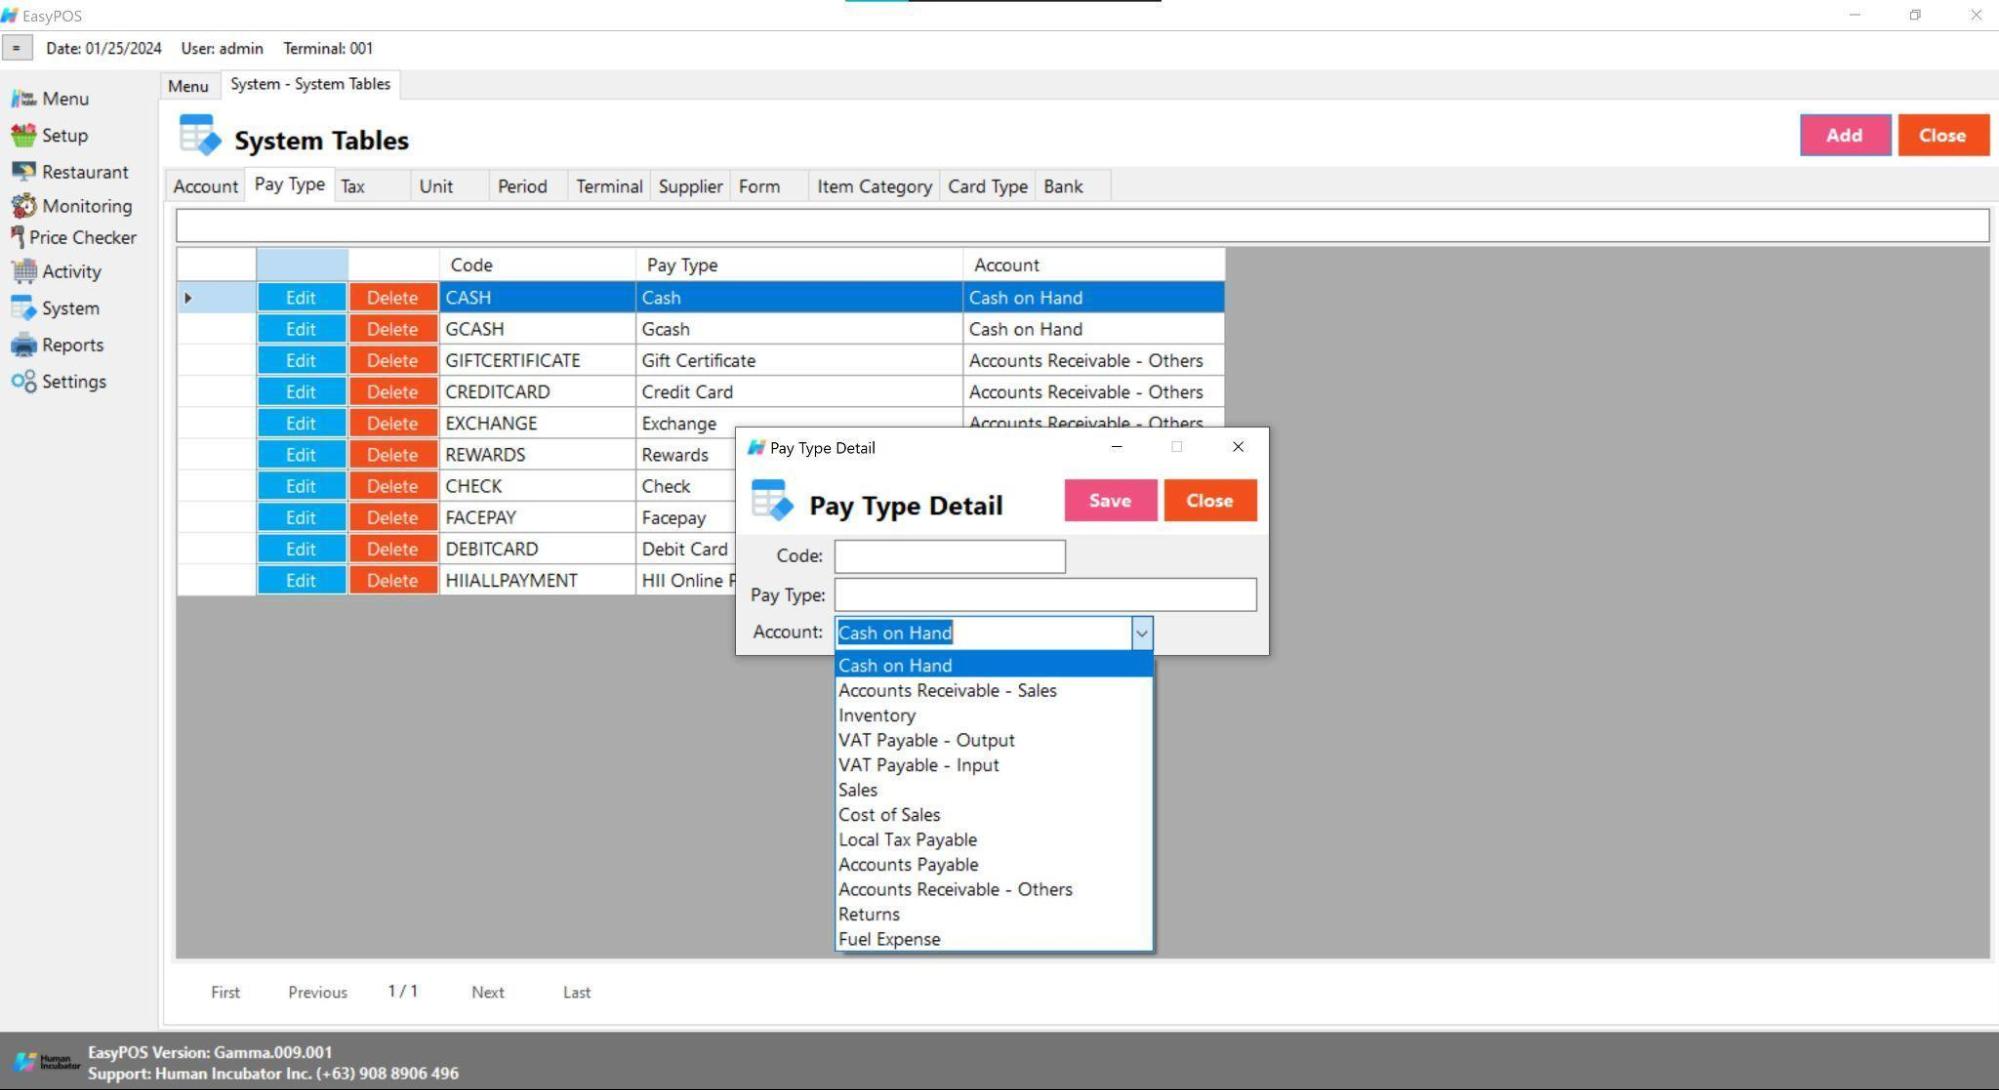Open Reports printer icon in sidebar
The width and height of the screenshot is (1999, 1090).
(23, 345)
